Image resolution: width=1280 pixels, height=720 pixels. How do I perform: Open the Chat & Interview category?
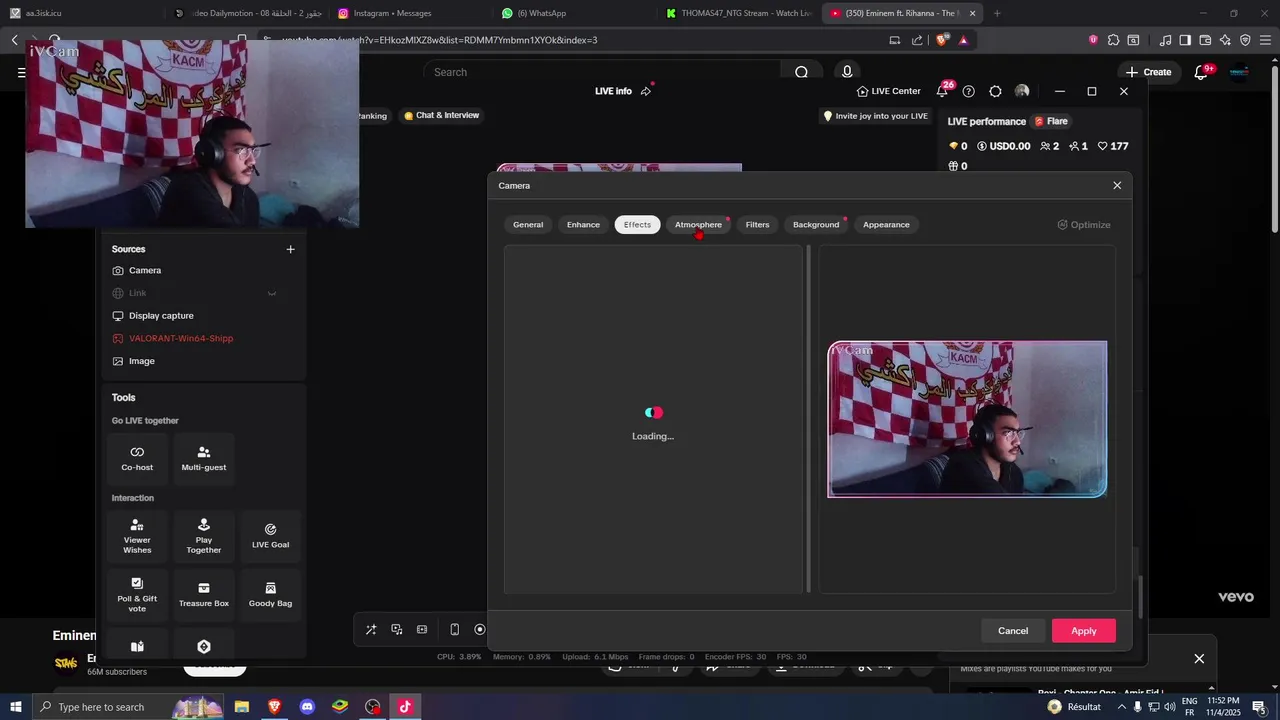tap(441, 115)
